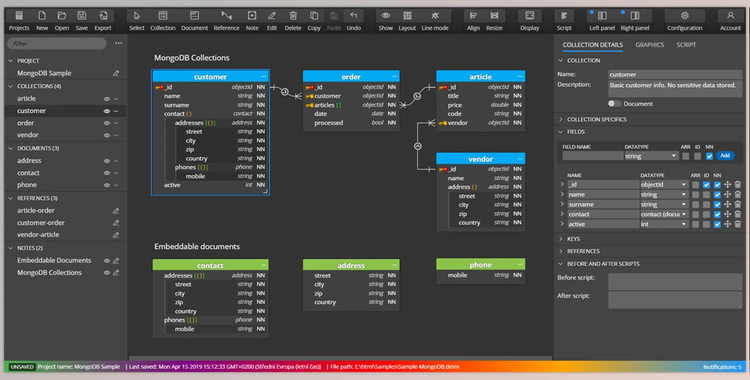Click the Delete toolbar icon

point(293,21)
